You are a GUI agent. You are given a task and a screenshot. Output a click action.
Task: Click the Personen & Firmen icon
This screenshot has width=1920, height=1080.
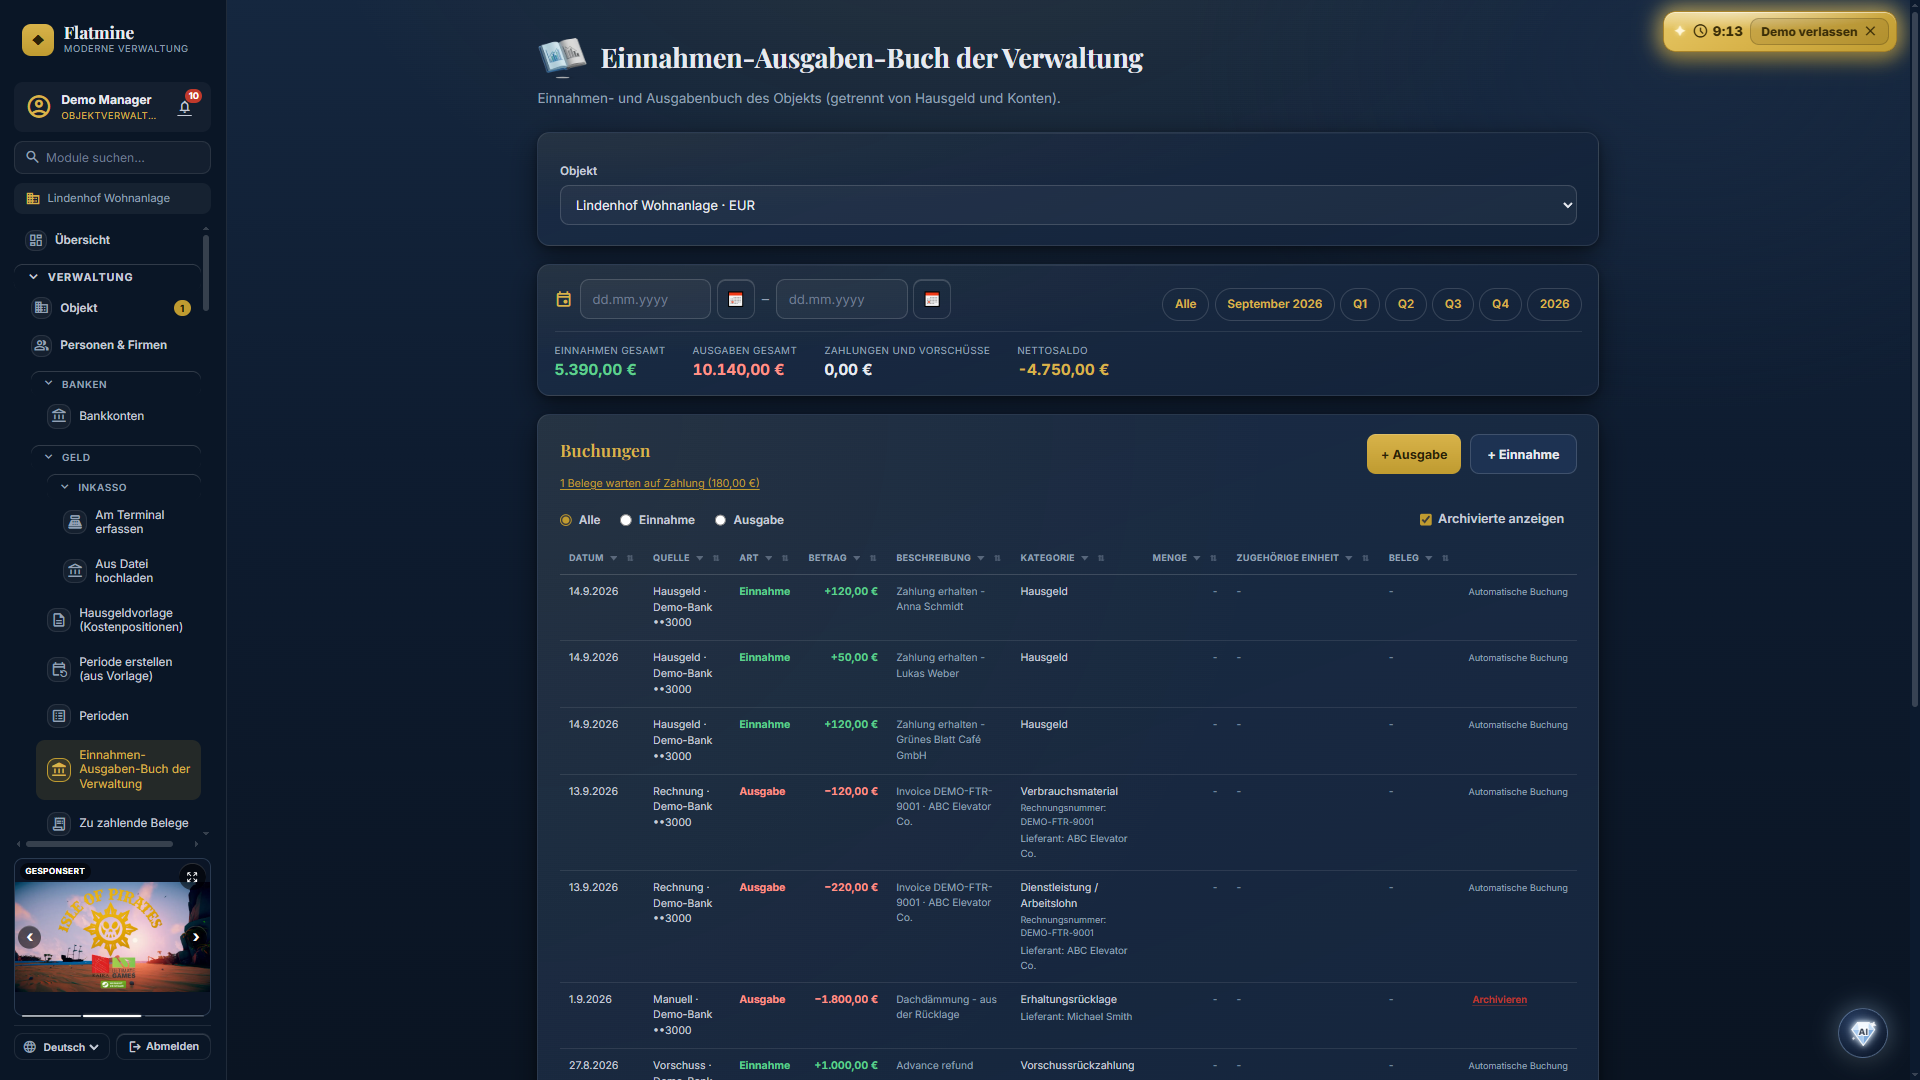point(41,345)
